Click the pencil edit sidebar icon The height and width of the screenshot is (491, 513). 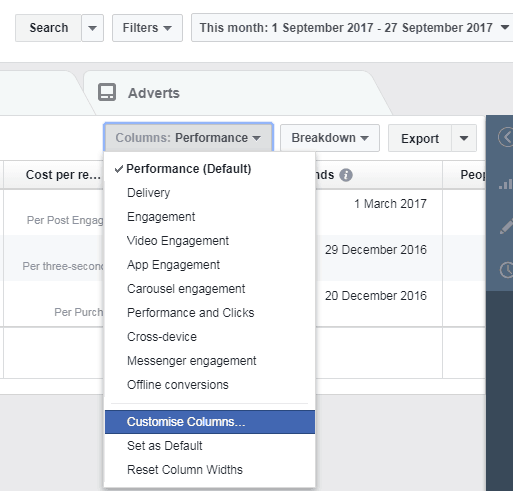point(506,226)
